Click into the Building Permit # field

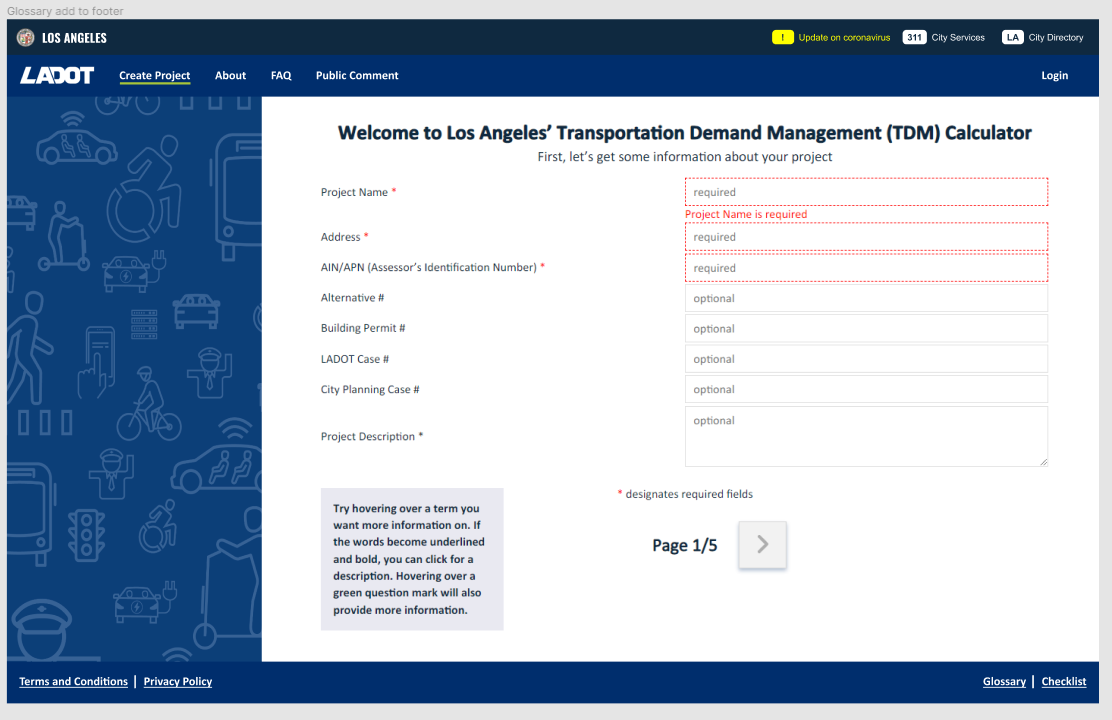[866, 329]
